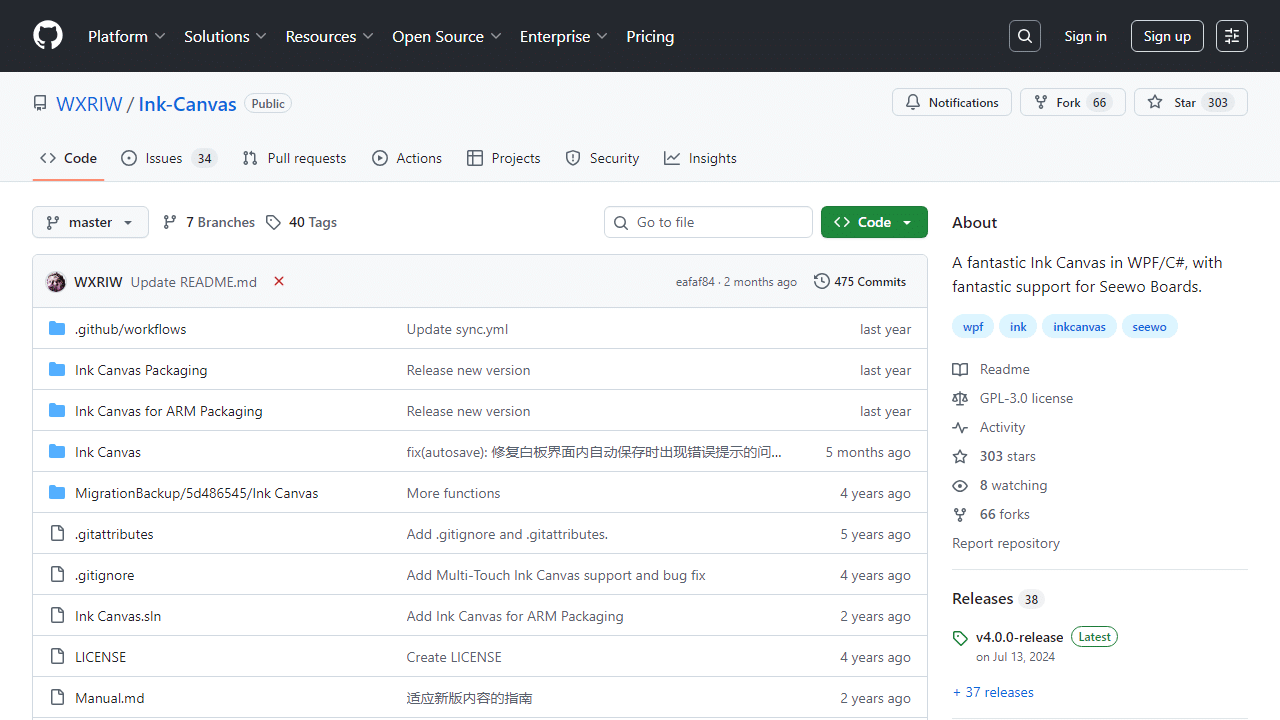Click the tag icon beside 40 Tags

click(274, 222)
